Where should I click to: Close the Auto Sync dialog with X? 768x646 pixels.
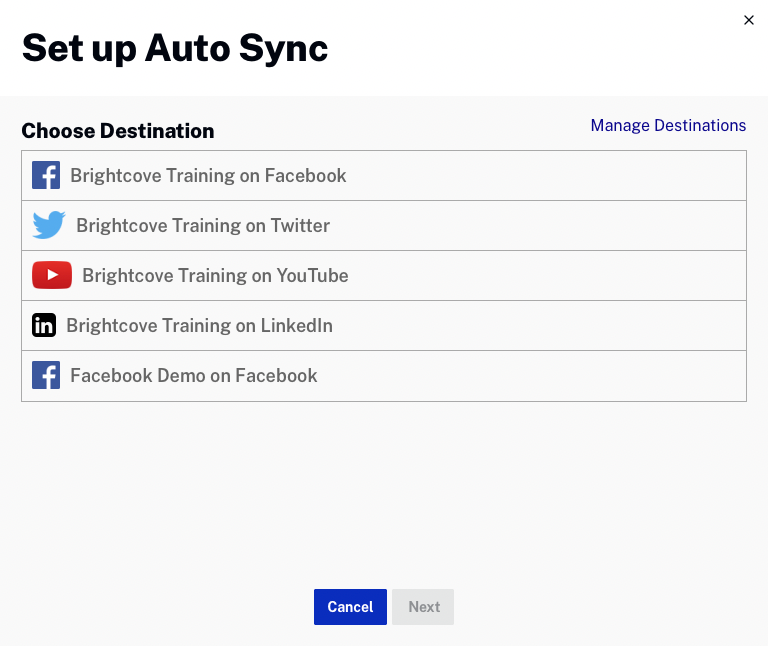pos(749,20)
